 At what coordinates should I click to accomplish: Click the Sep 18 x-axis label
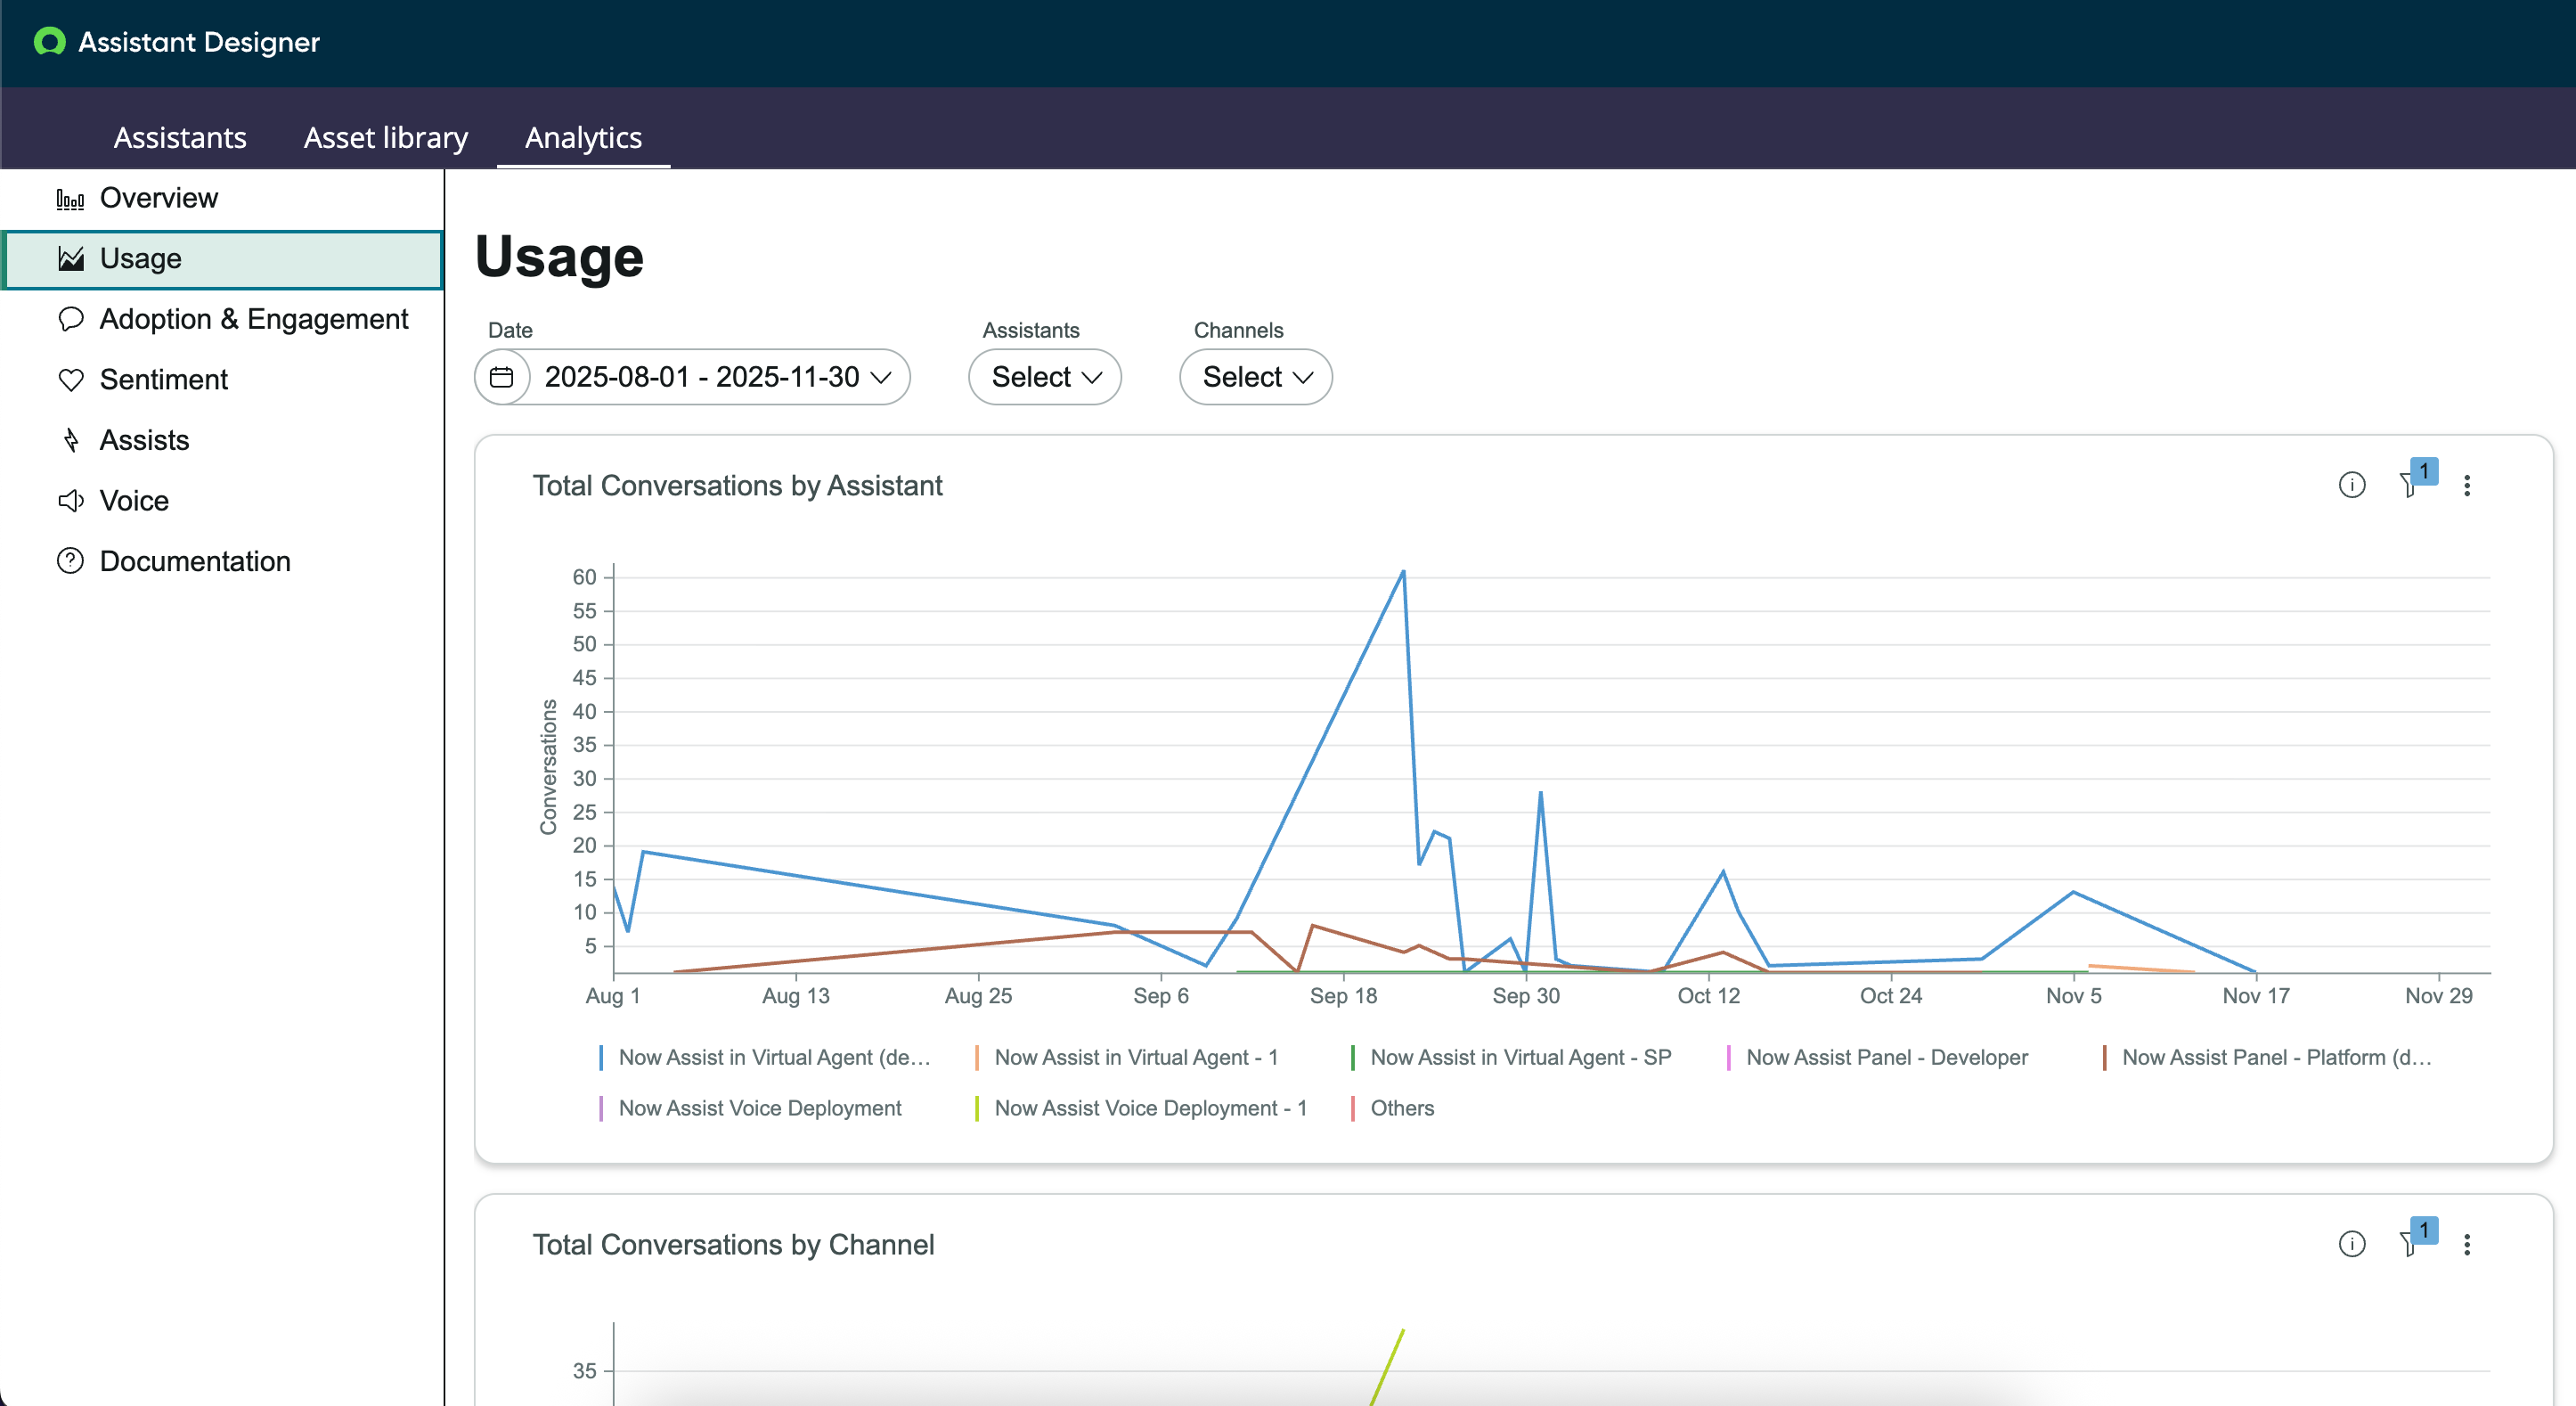[x=1343, y=996]
